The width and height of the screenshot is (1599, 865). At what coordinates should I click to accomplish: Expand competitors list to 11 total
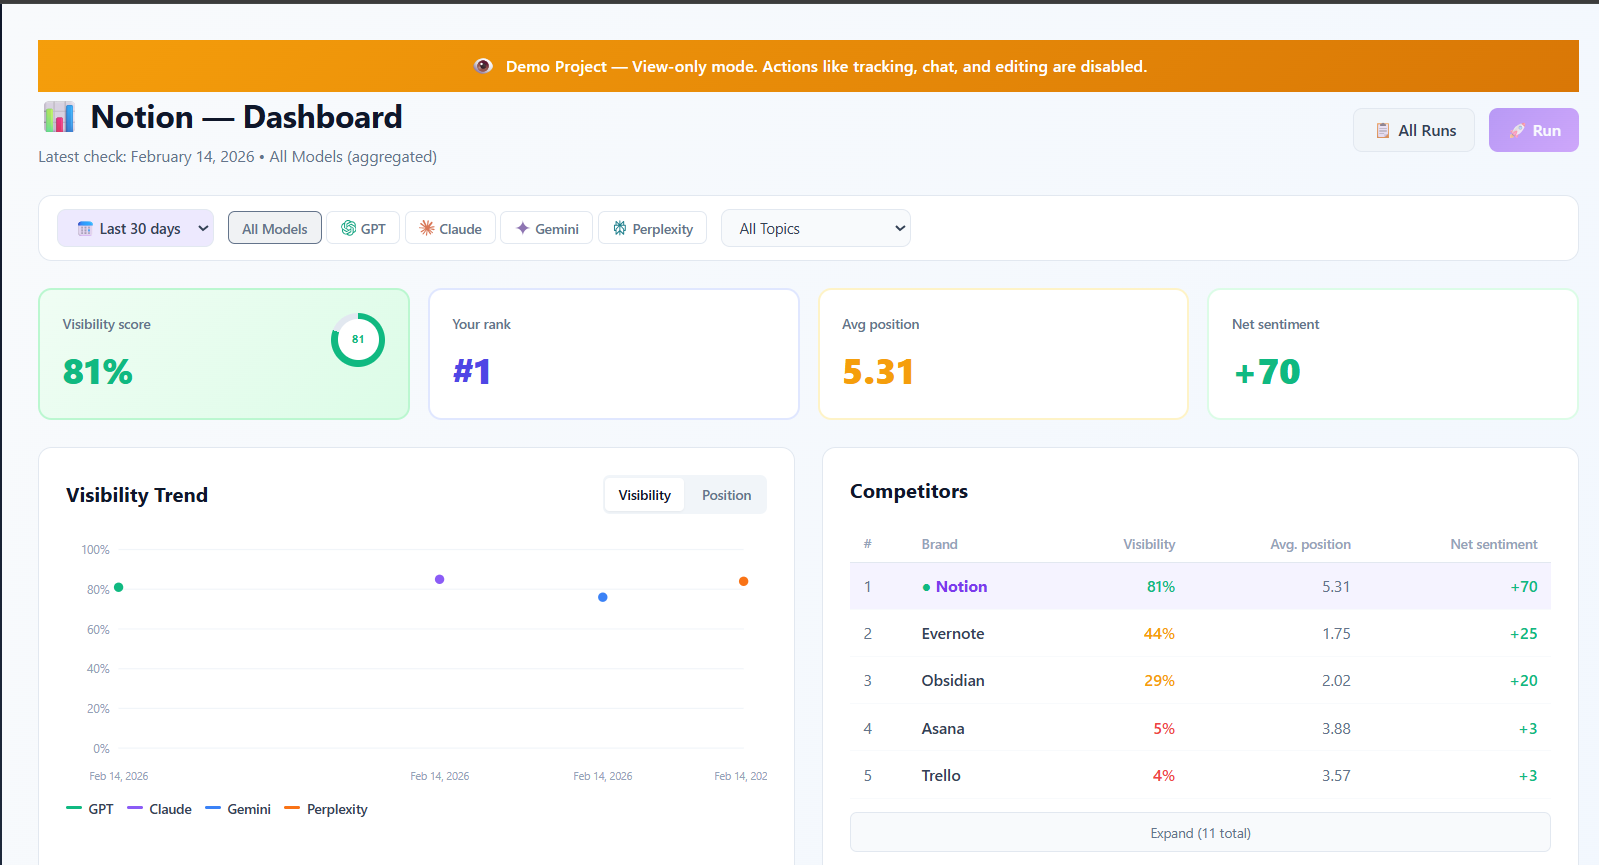pos(1200,833)
